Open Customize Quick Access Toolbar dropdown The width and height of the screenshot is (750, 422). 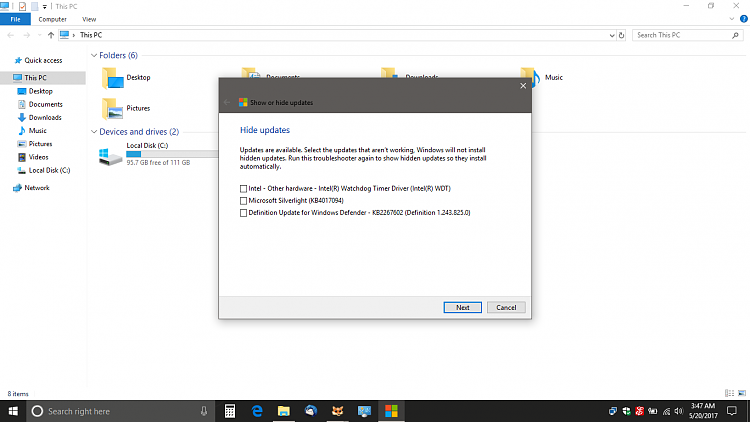tap(44, 7)
